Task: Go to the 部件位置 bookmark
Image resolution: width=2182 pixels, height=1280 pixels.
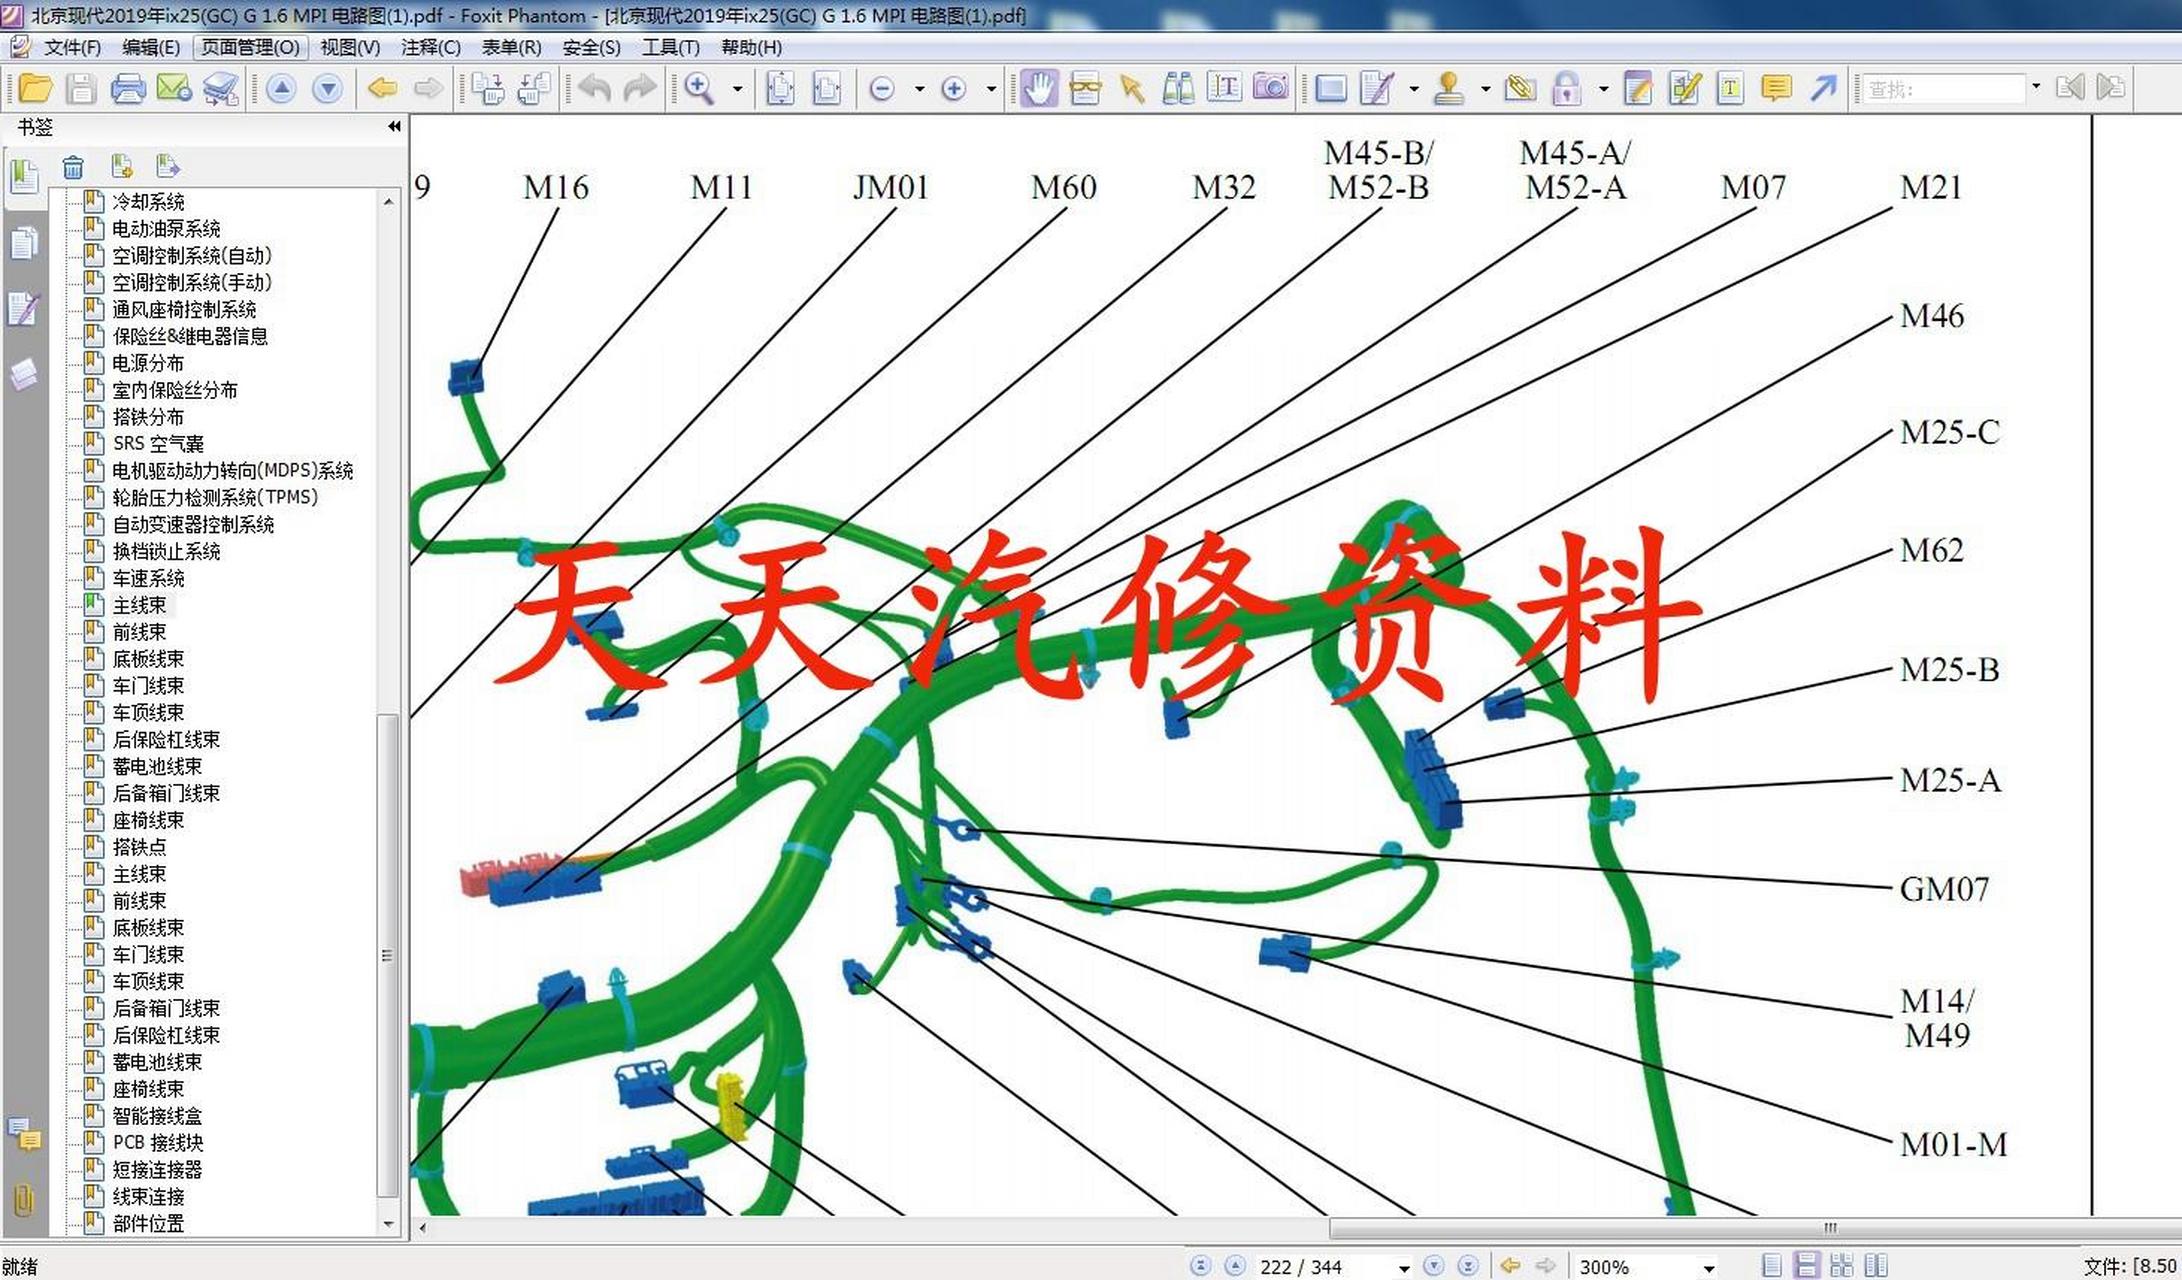Action: point(148,1224)
